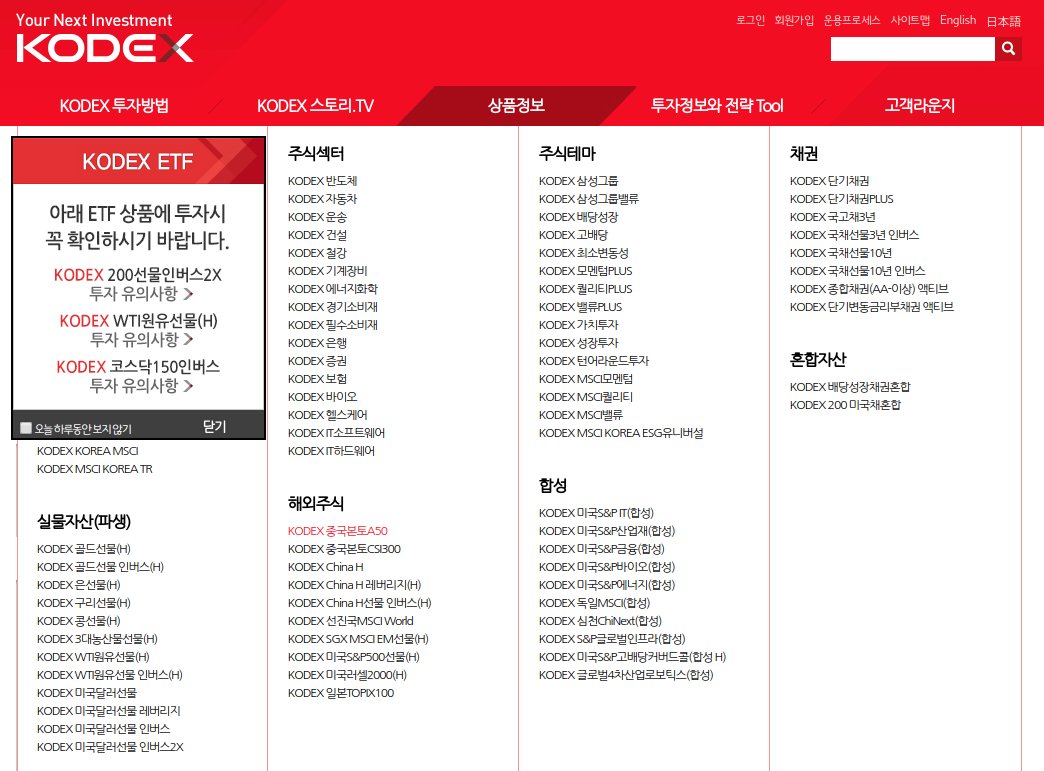Select KODEX 미국달러선물 인버스2X
Viewport: 1044px width, 771px height.
[x=110, y=746]
